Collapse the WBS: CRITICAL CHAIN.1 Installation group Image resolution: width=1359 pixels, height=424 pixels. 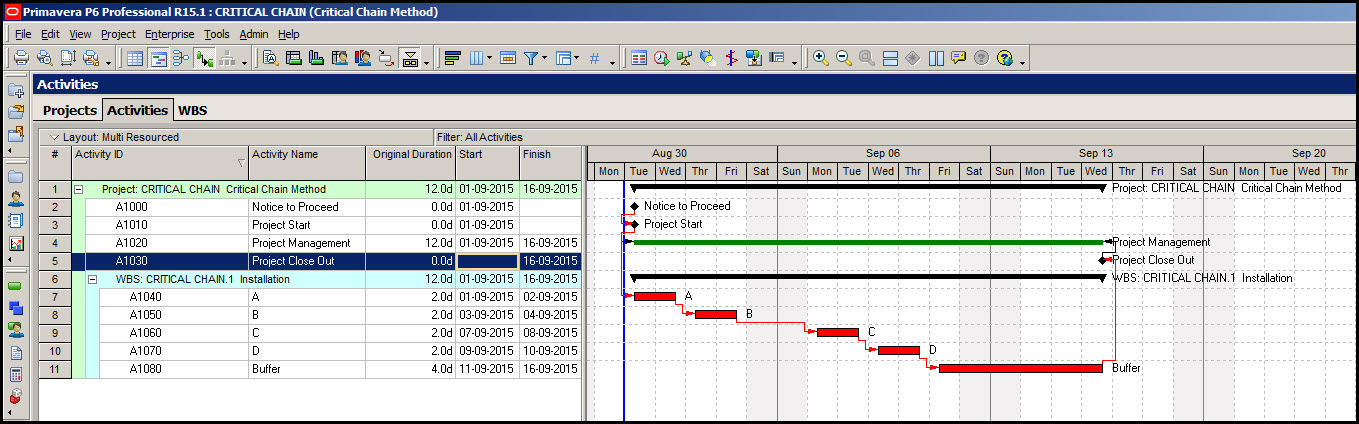coord(92,279)
